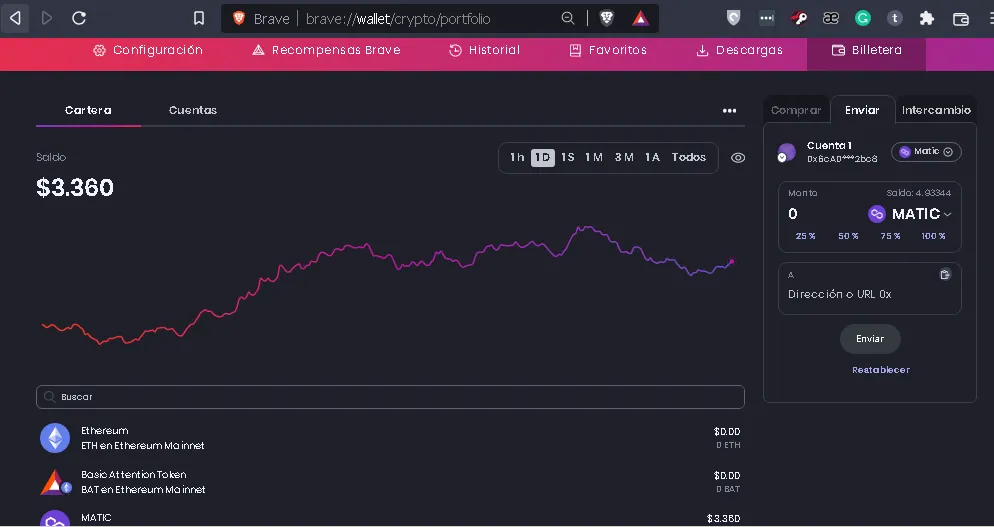Viewport: 994px width, 527px height.
Task: Click the Cuenta 1 account avatar
Action: coord(787,152)
